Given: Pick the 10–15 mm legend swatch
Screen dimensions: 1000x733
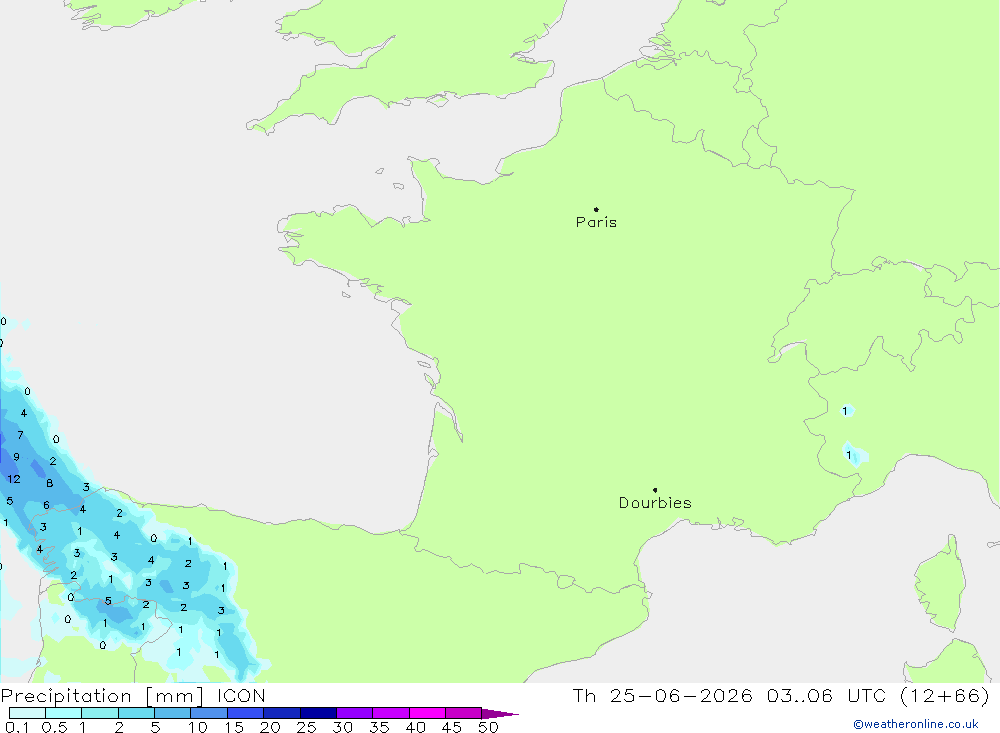Looking at the screenshot, I should (209, 713).
